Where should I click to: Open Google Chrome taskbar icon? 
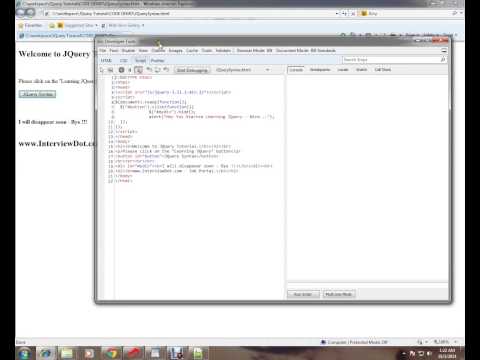[111, 353]
